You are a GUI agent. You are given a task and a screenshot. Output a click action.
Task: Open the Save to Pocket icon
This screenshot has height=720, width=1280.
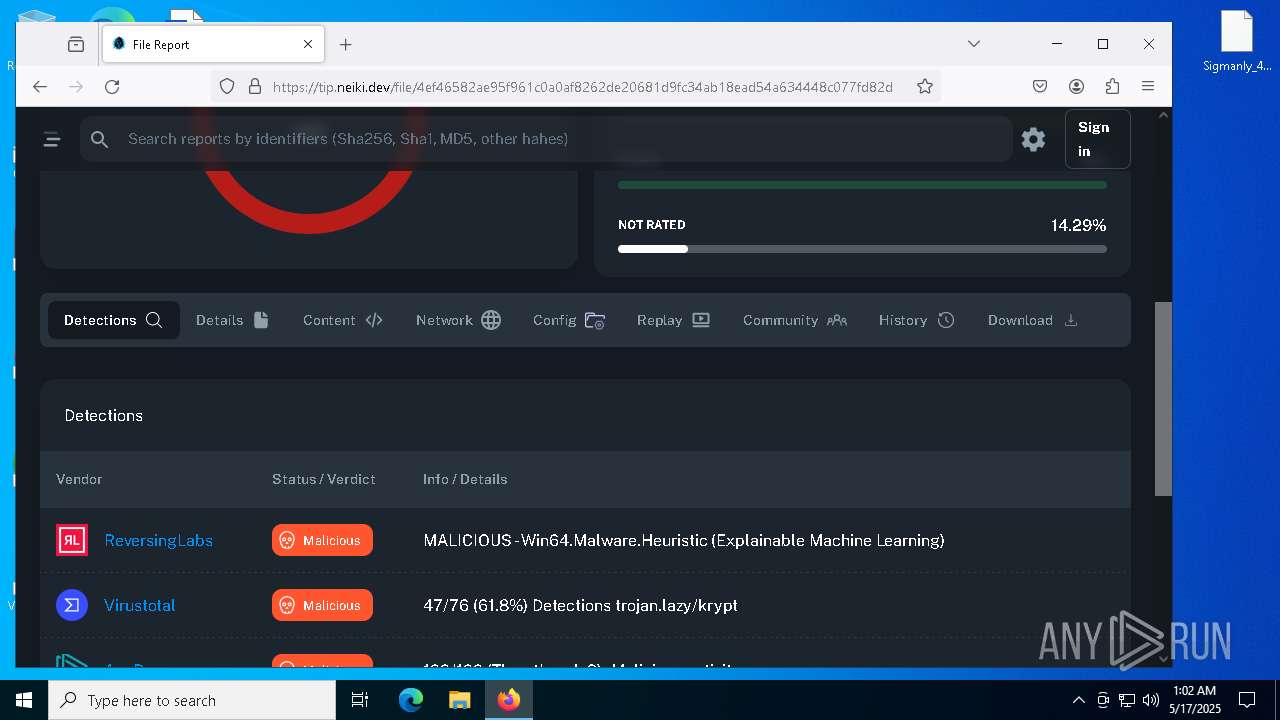click(x=1040, y=87)
